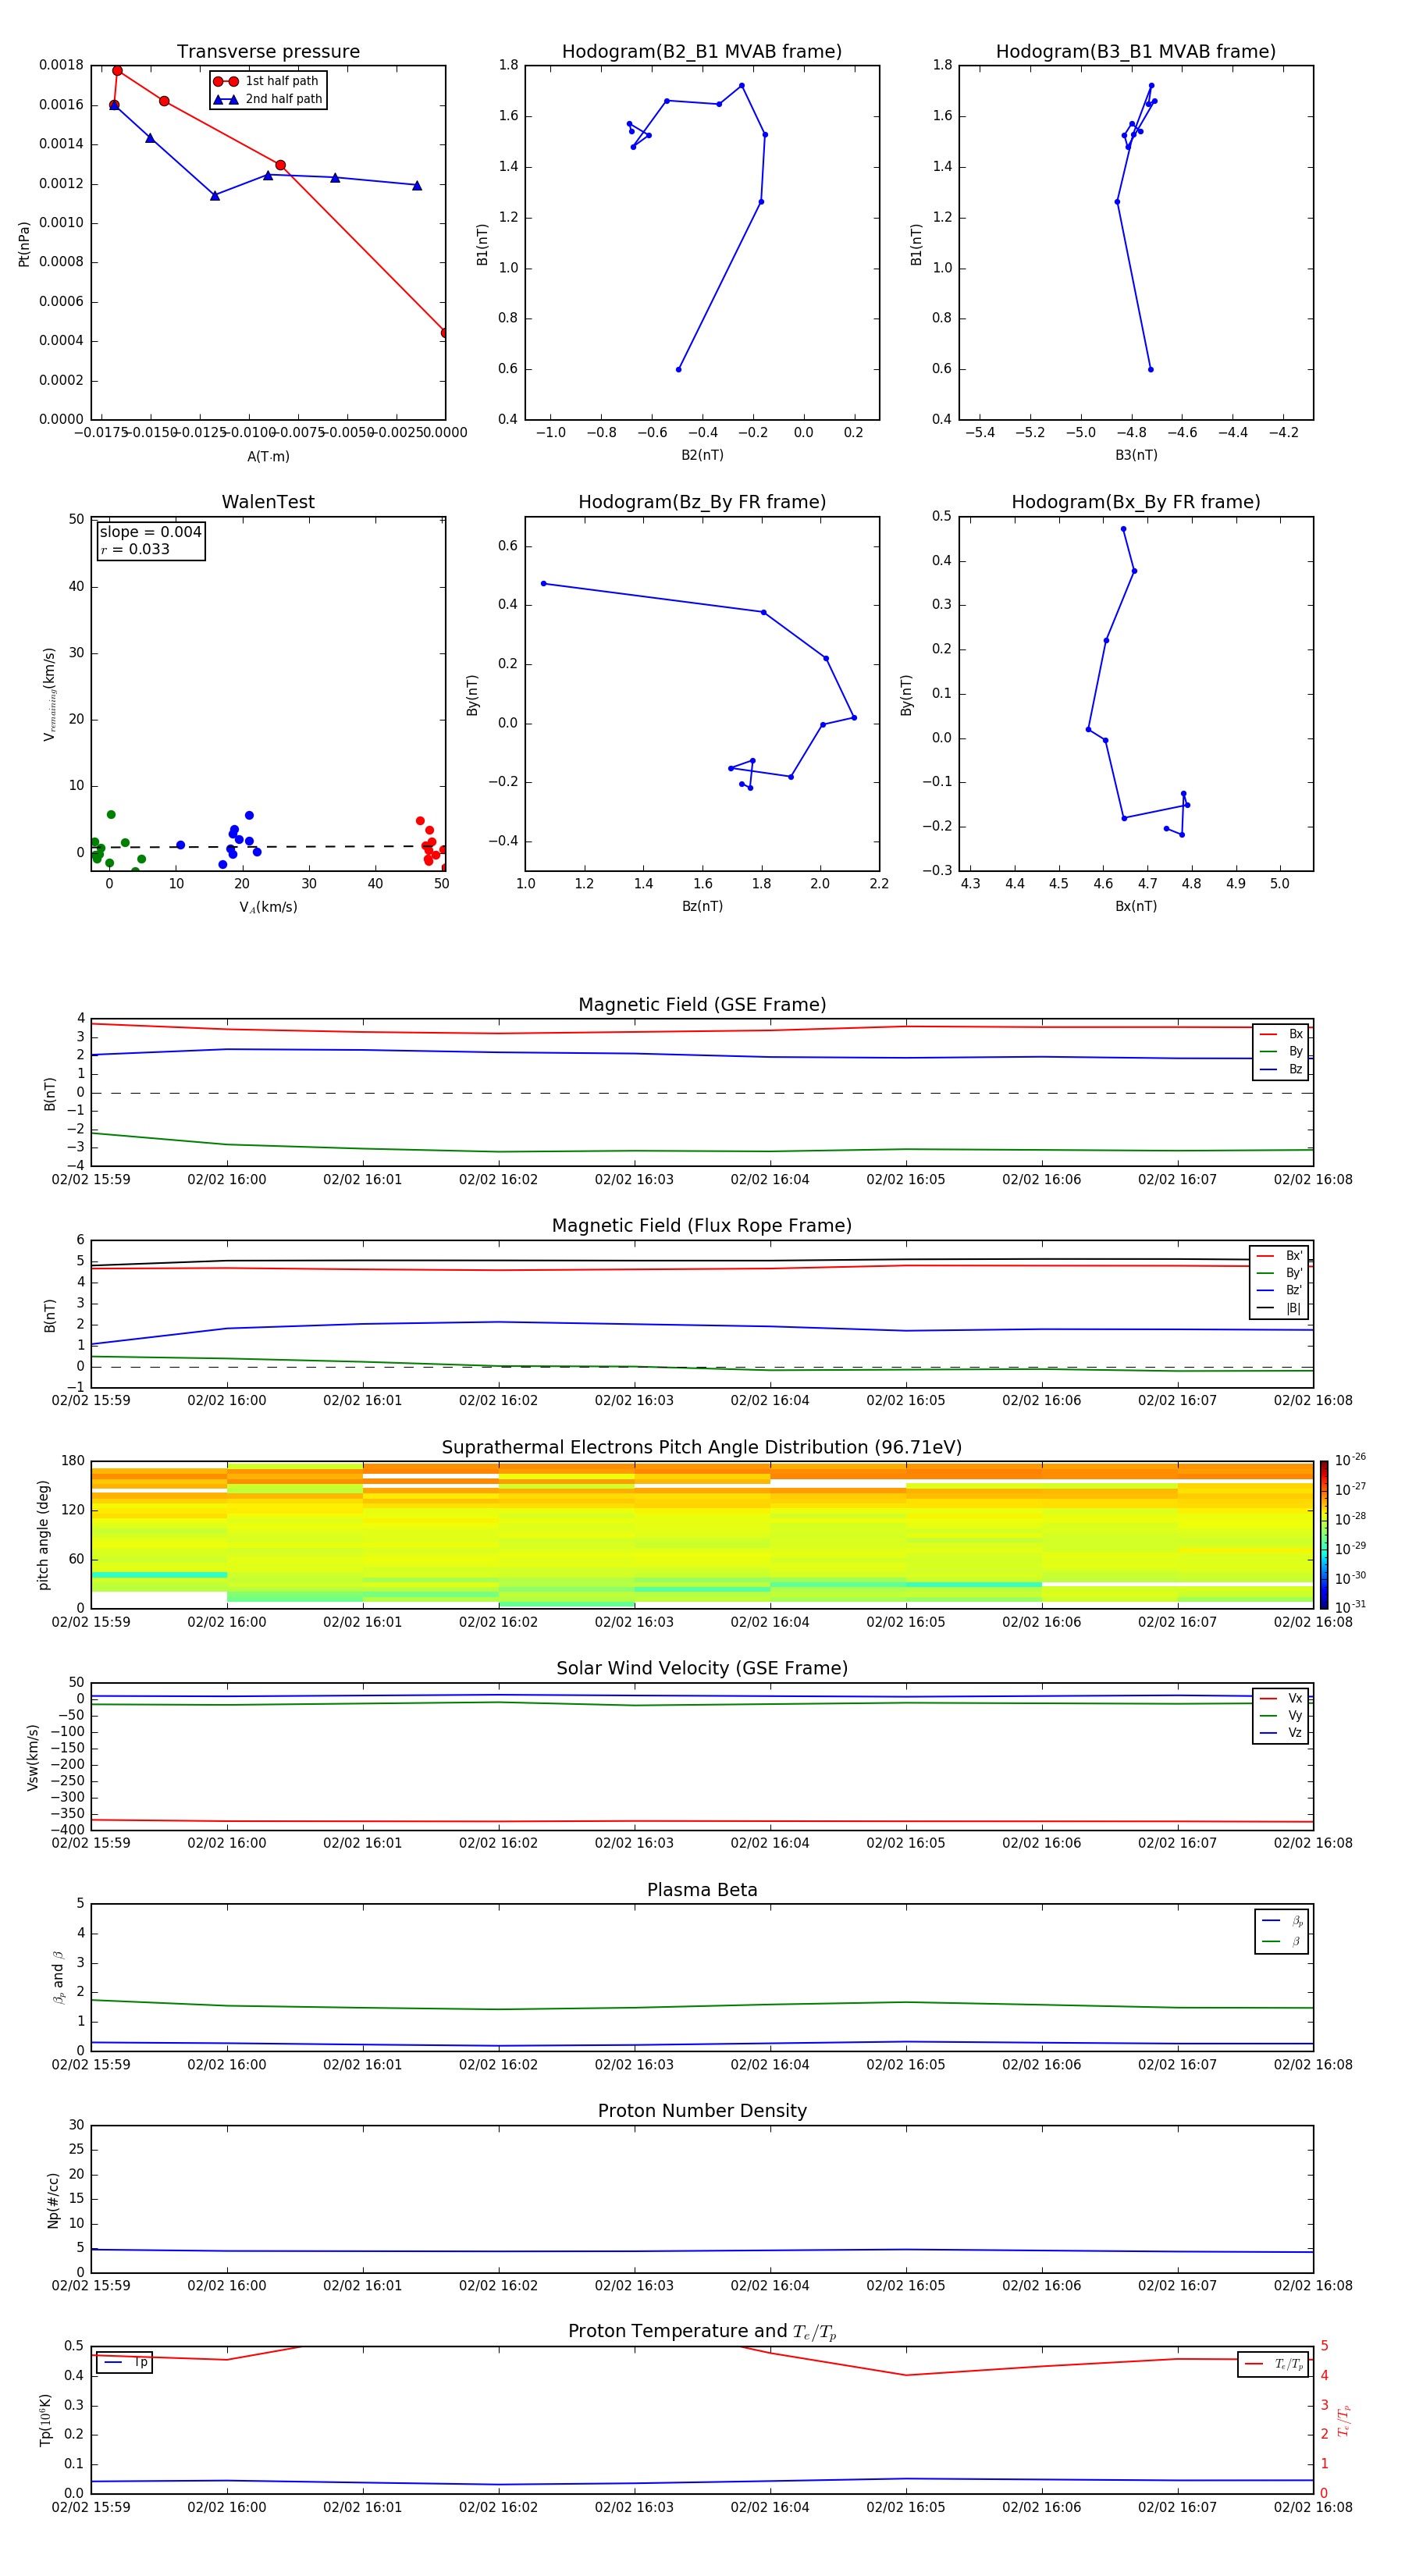1405x2576 pixels.
Task: Click the 'Transverse pressure' plot title
Action: click(x=268, y=52)
